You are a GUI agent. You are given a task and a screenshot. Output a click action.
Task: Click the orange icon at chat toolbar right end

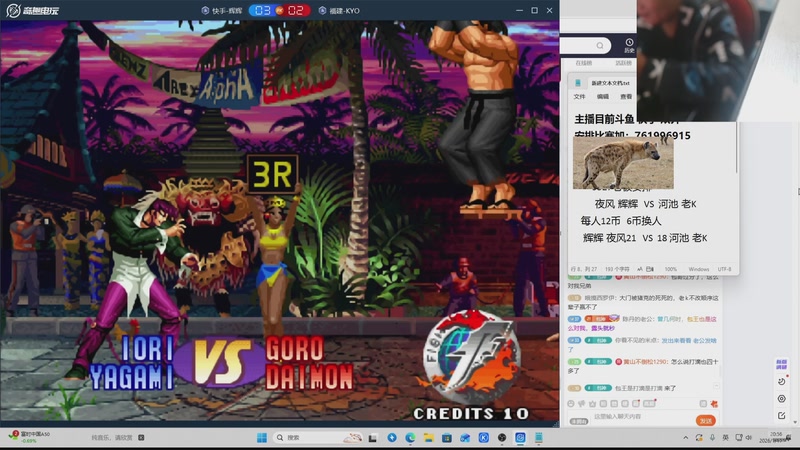pos(714,404)
